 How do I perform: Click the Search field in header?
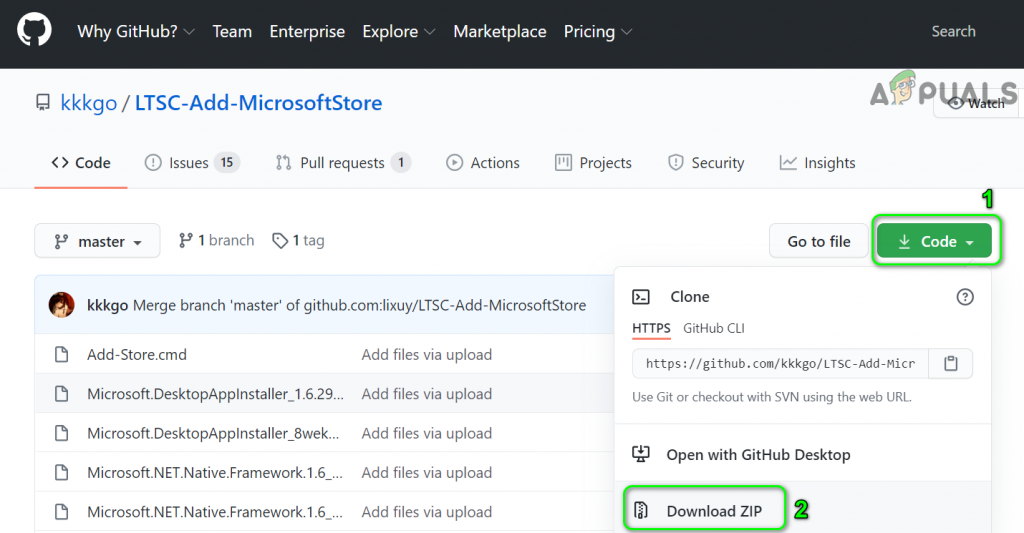[x=952, y=32]
